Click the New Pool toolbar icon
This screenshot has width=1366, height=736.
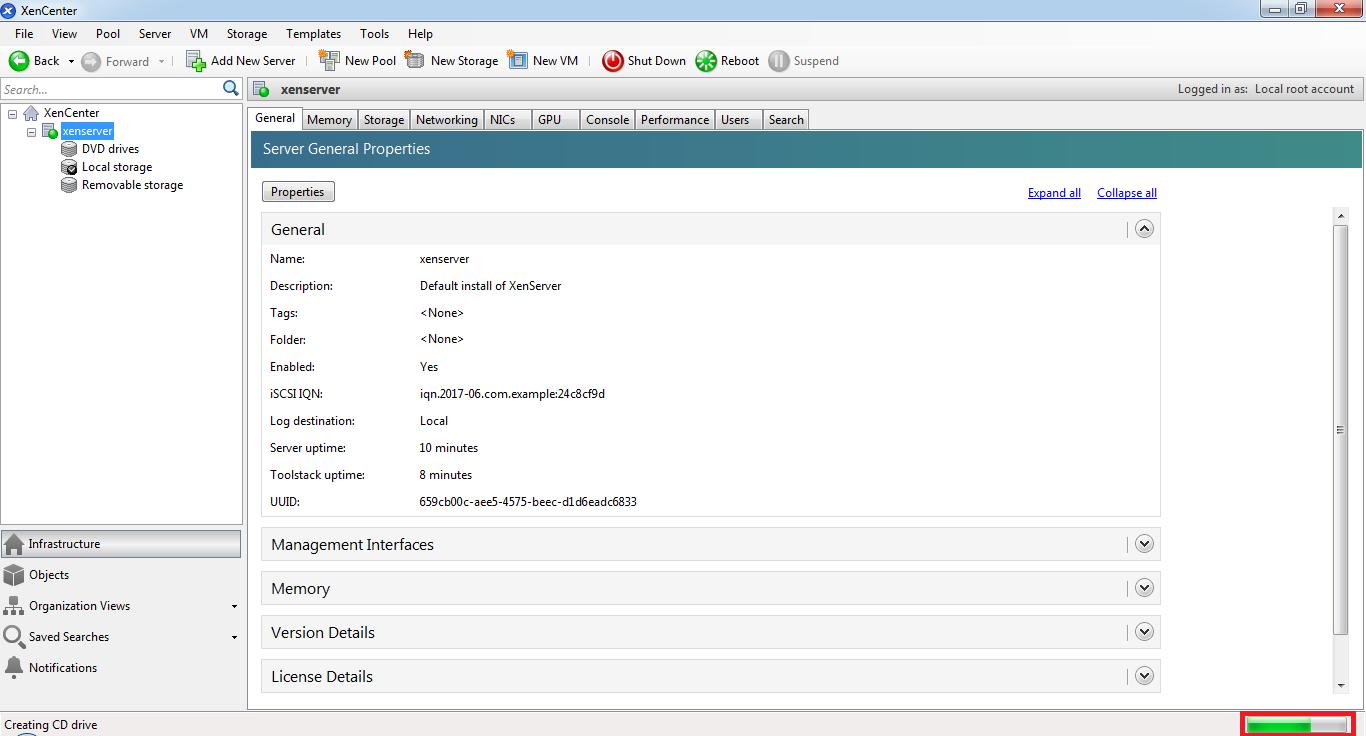[329, 61]
